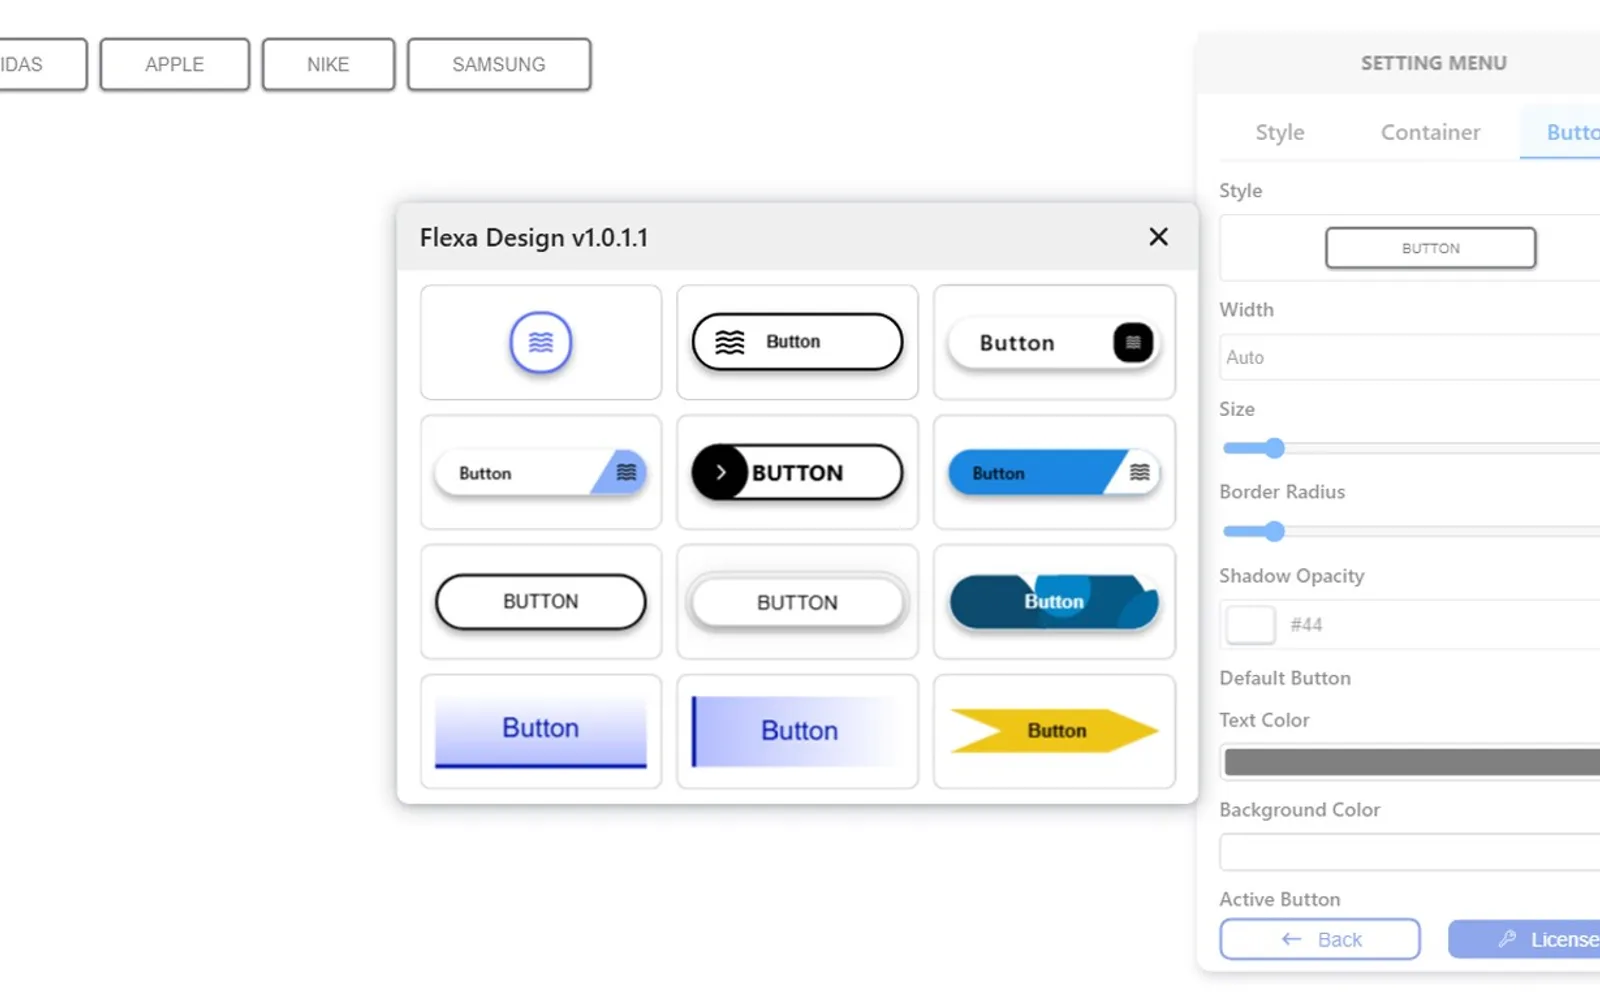Open the Background Color picker
1600x1000 pixels.
coord(1410,852)
